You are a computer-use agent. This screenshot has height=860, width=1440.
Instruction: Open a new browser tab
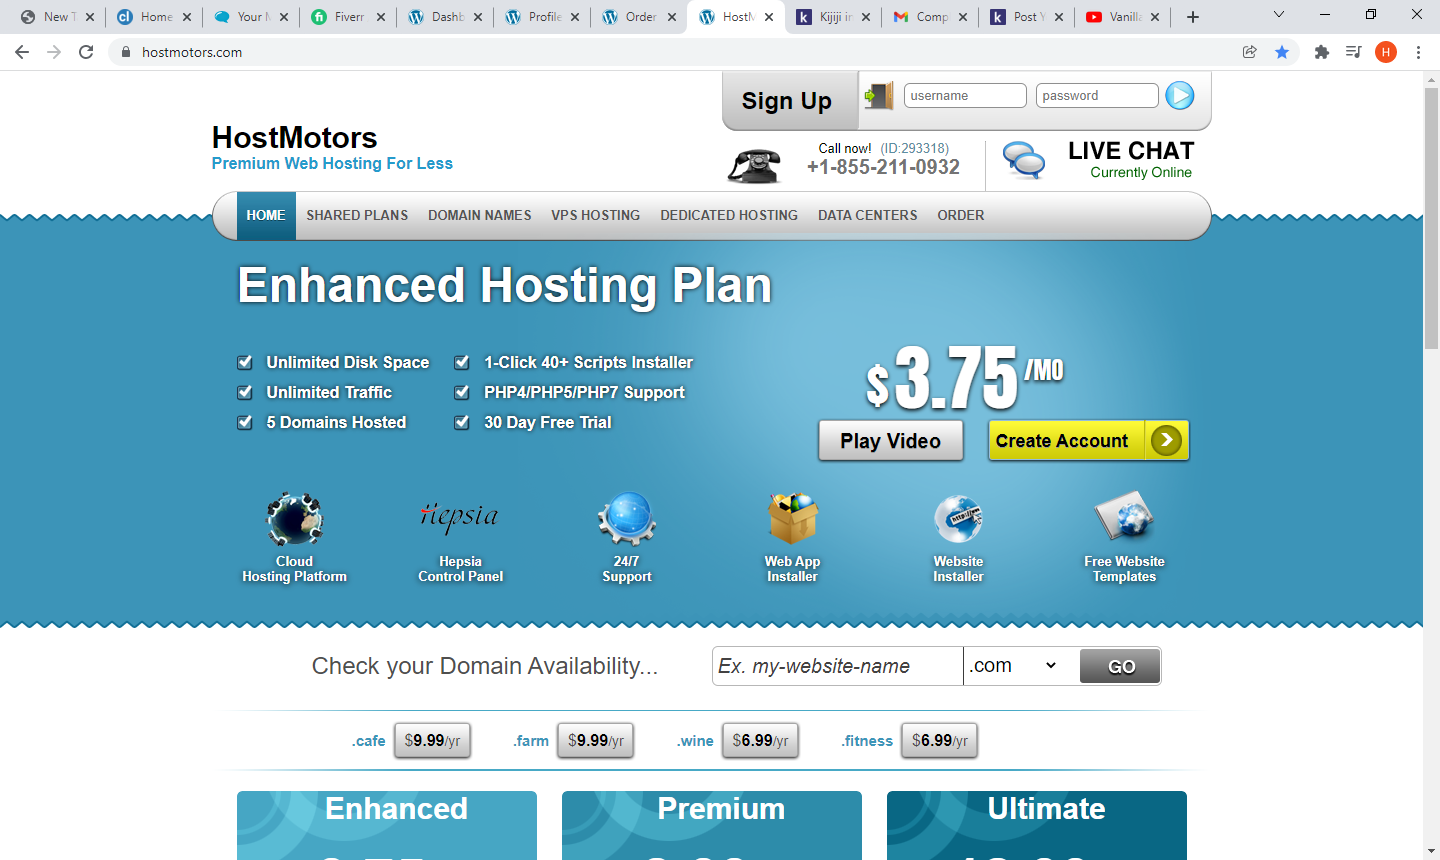click(x=1193, y=17)
